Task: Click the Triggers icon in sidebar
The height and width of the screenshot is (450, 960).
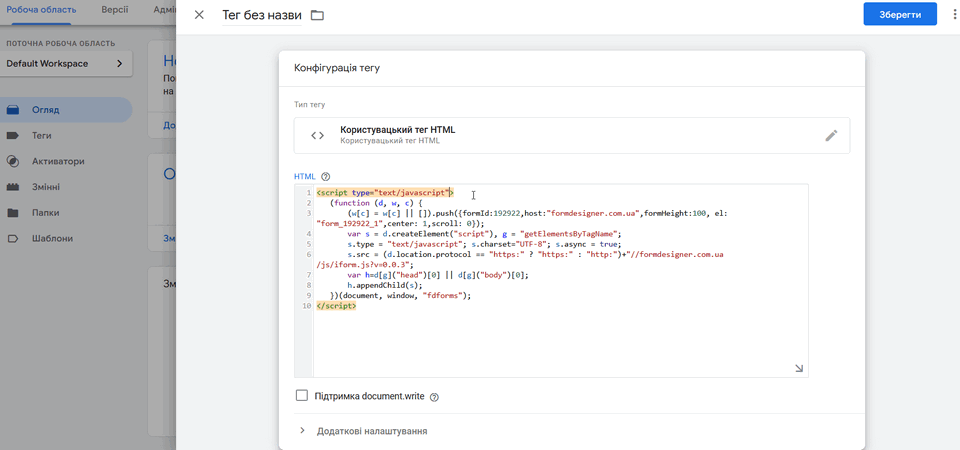Action: click(x=13, y=161)
